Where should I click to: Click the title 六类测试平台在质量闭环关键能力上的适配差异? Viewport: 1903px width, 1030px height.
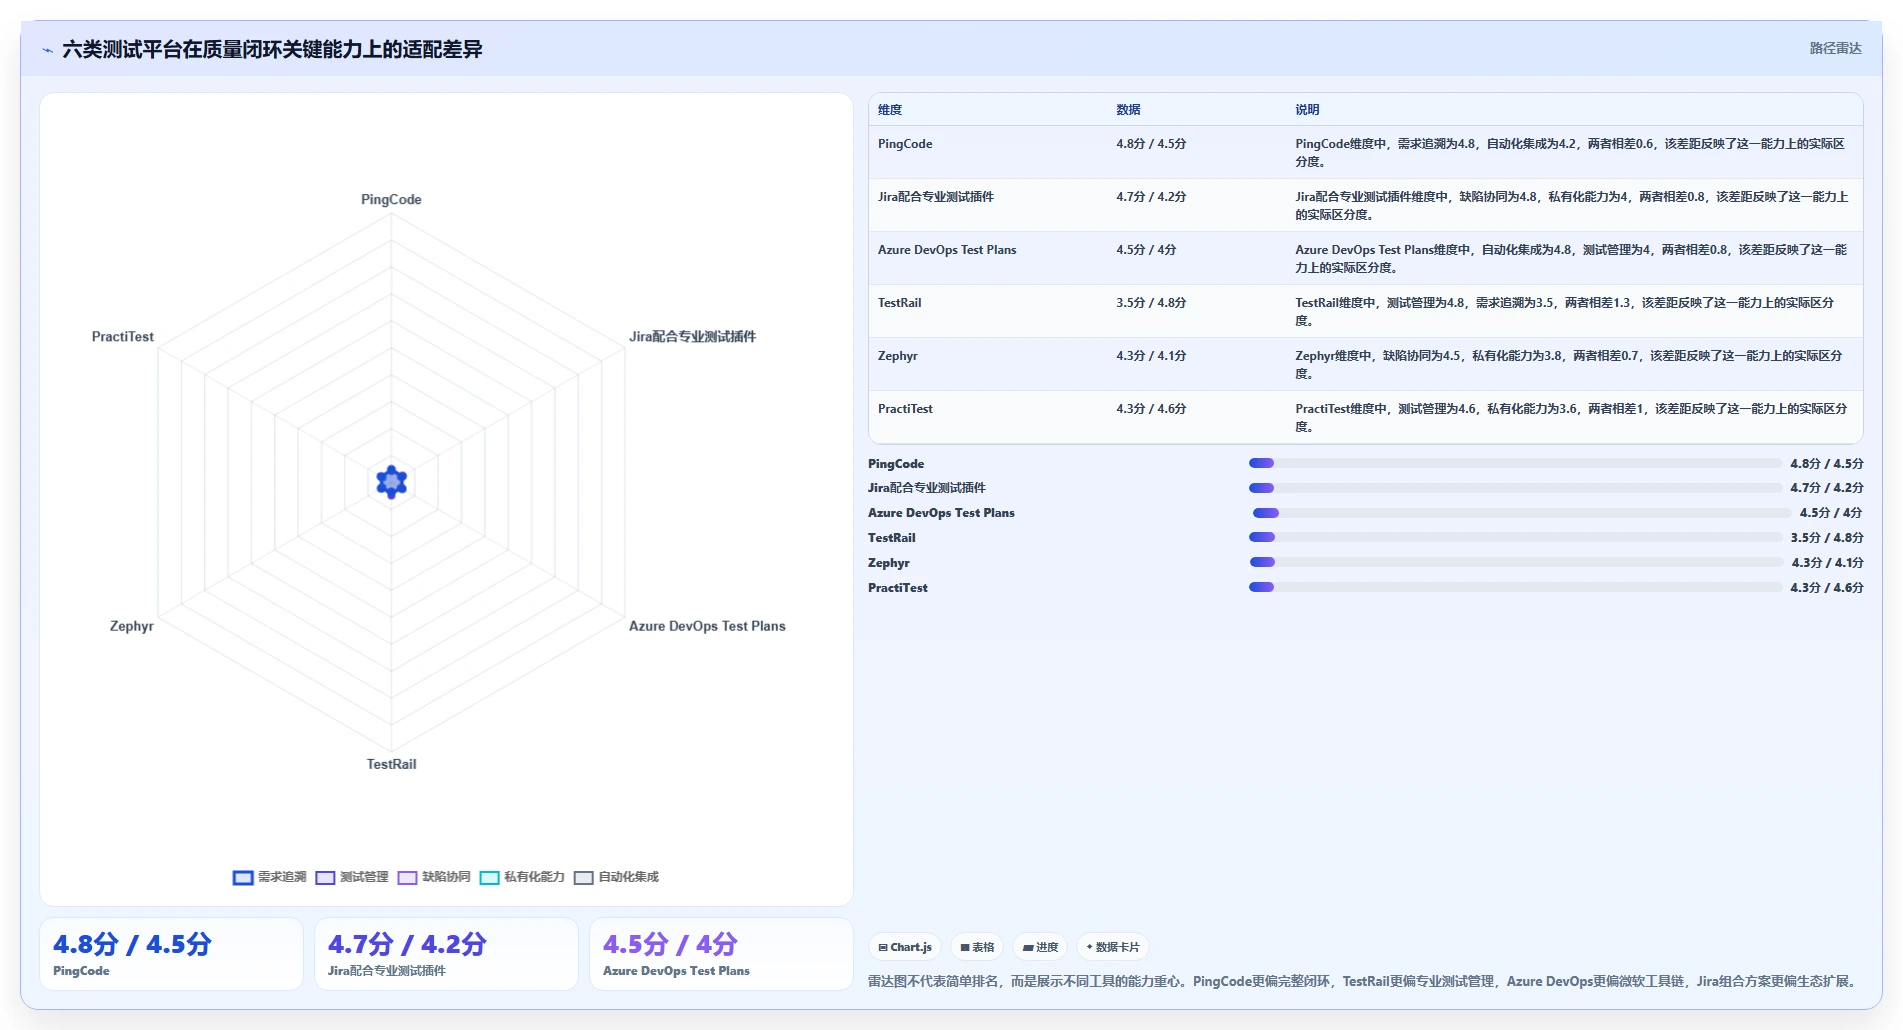pos(272,50)
